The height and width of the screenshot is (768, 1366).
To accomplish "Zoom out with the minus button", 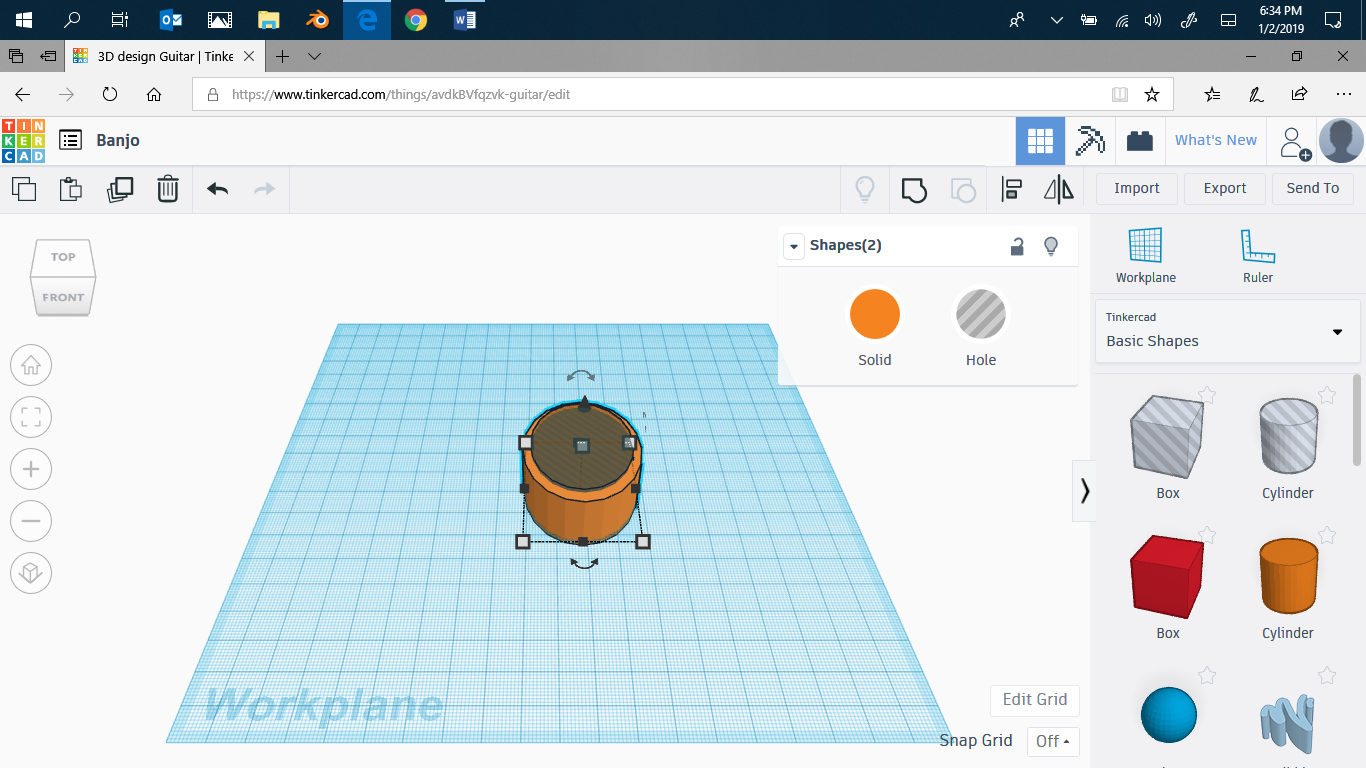I will 31,521.
